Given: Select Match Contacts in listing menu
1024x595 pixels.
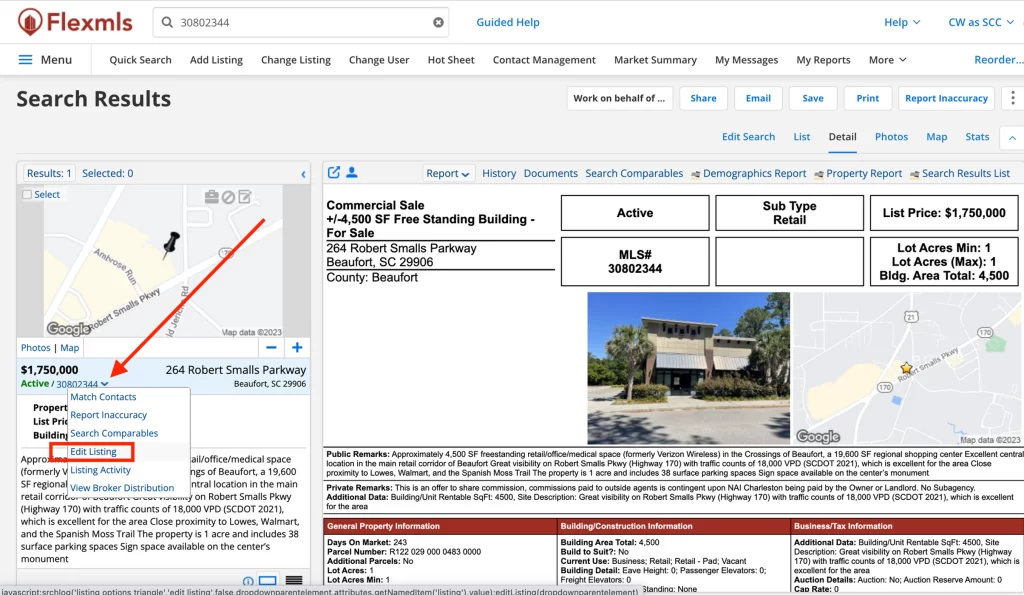Looking at the screenshot, I should [x=103, y=396].
